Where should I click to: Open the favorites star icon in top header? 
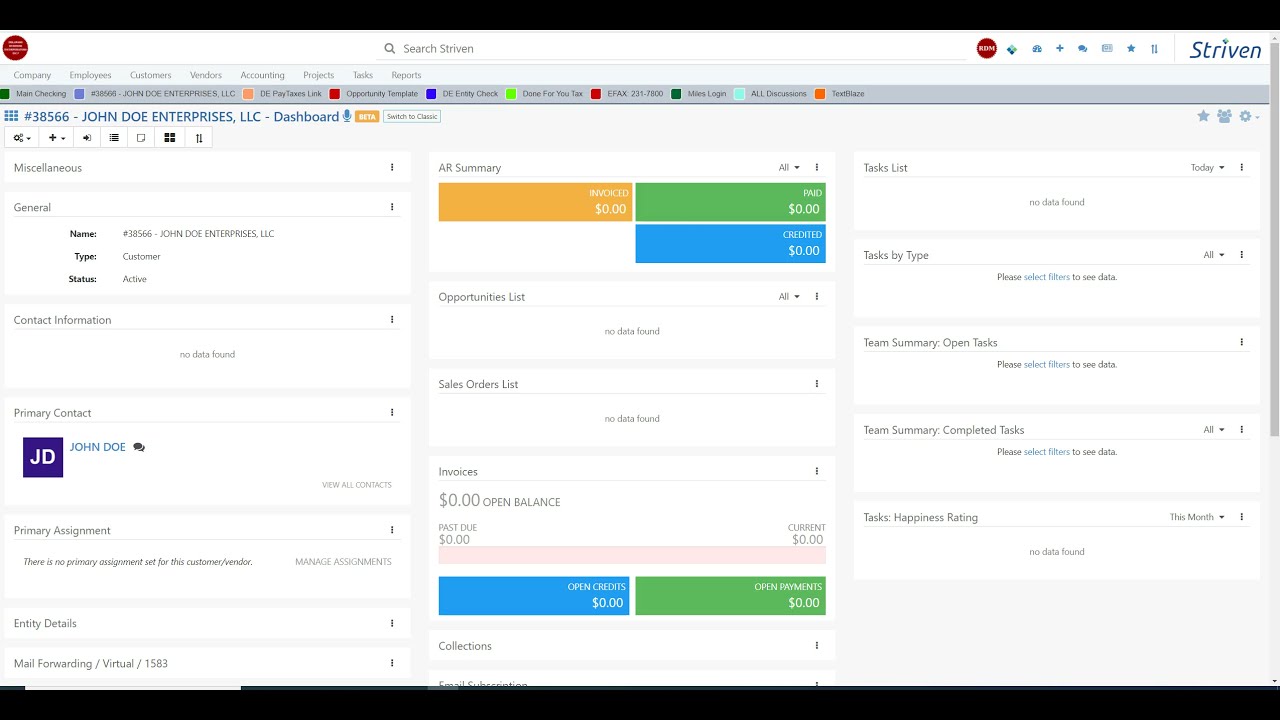point(1131,48)
